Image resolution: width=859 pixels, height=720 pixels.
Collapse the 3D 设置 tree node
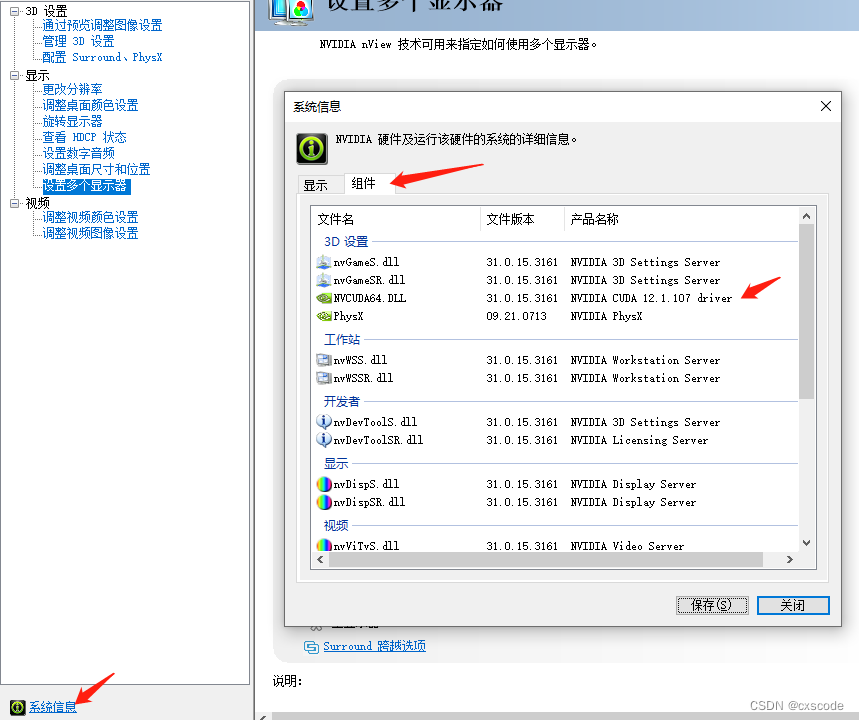click(15, 11)
